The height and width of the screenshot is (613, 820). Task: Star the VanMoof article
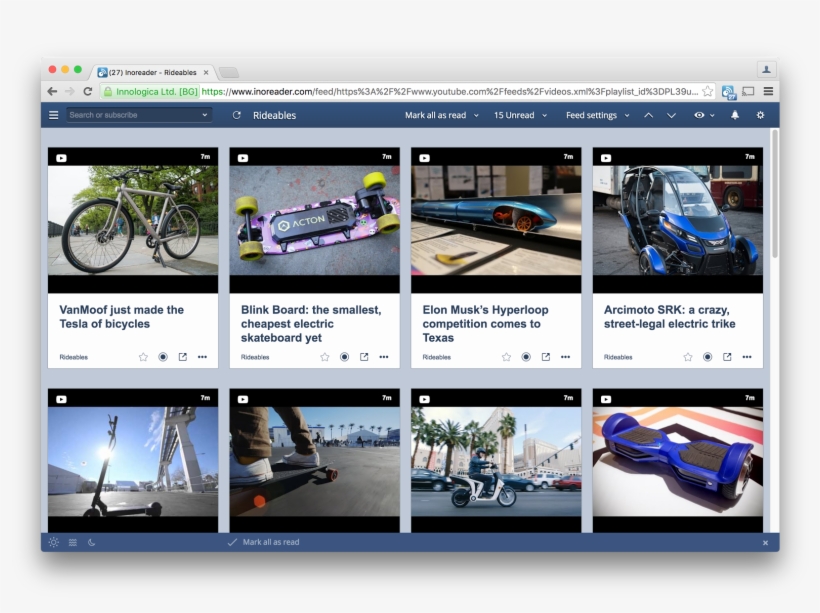(143, 357)
